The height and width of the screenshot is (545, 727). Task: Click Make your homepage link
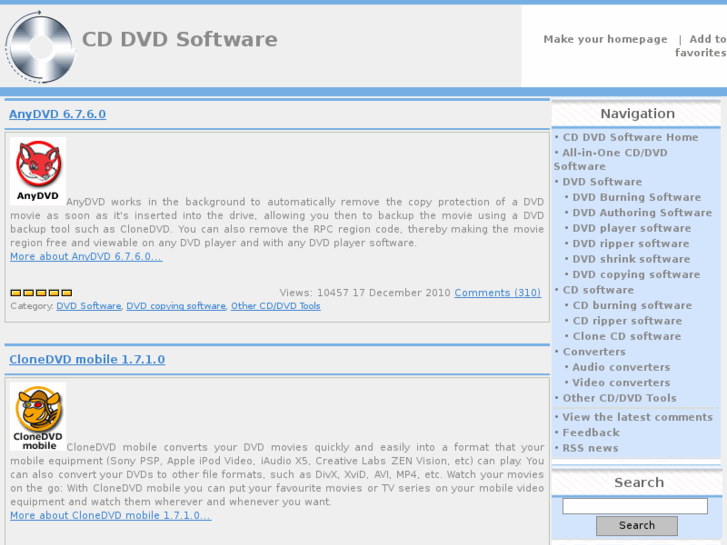tap(605, 39)
